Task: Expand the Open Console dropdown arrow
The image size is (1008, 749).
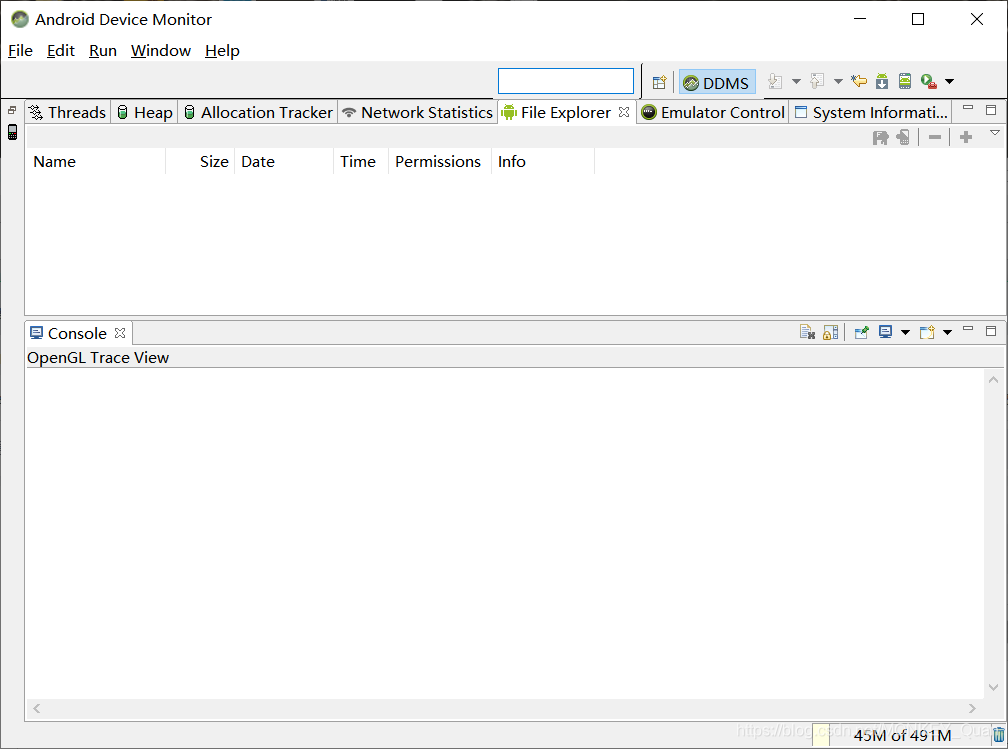Action: [x=947, y=332]
